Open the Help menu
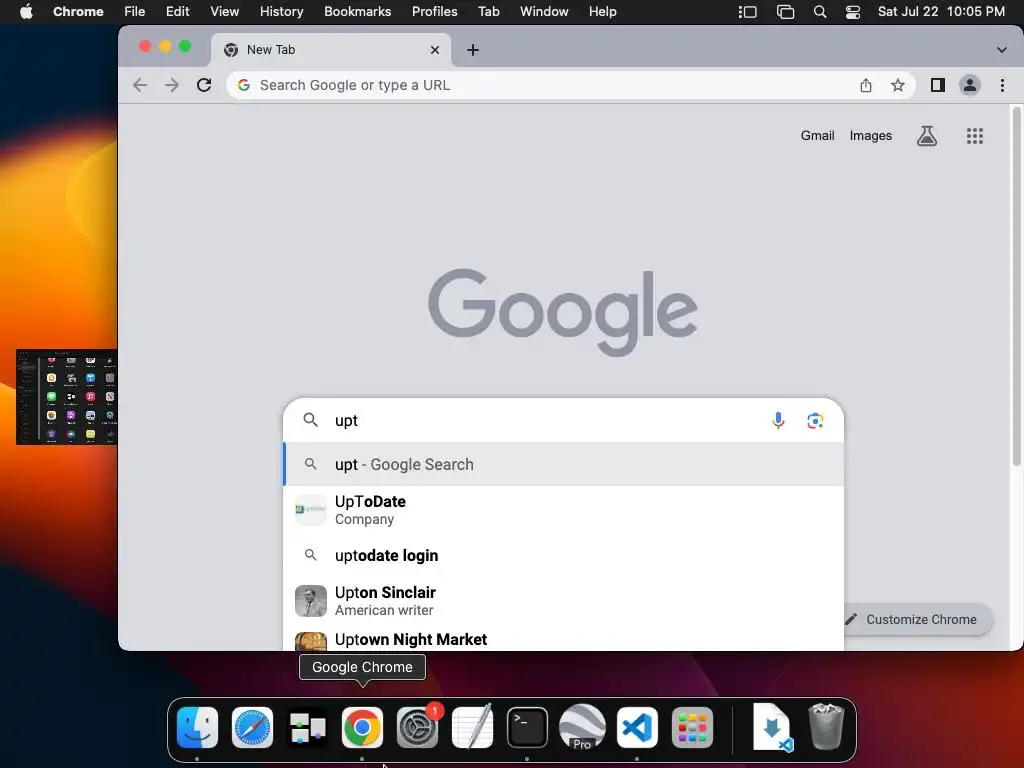 [x=602, y=12]
